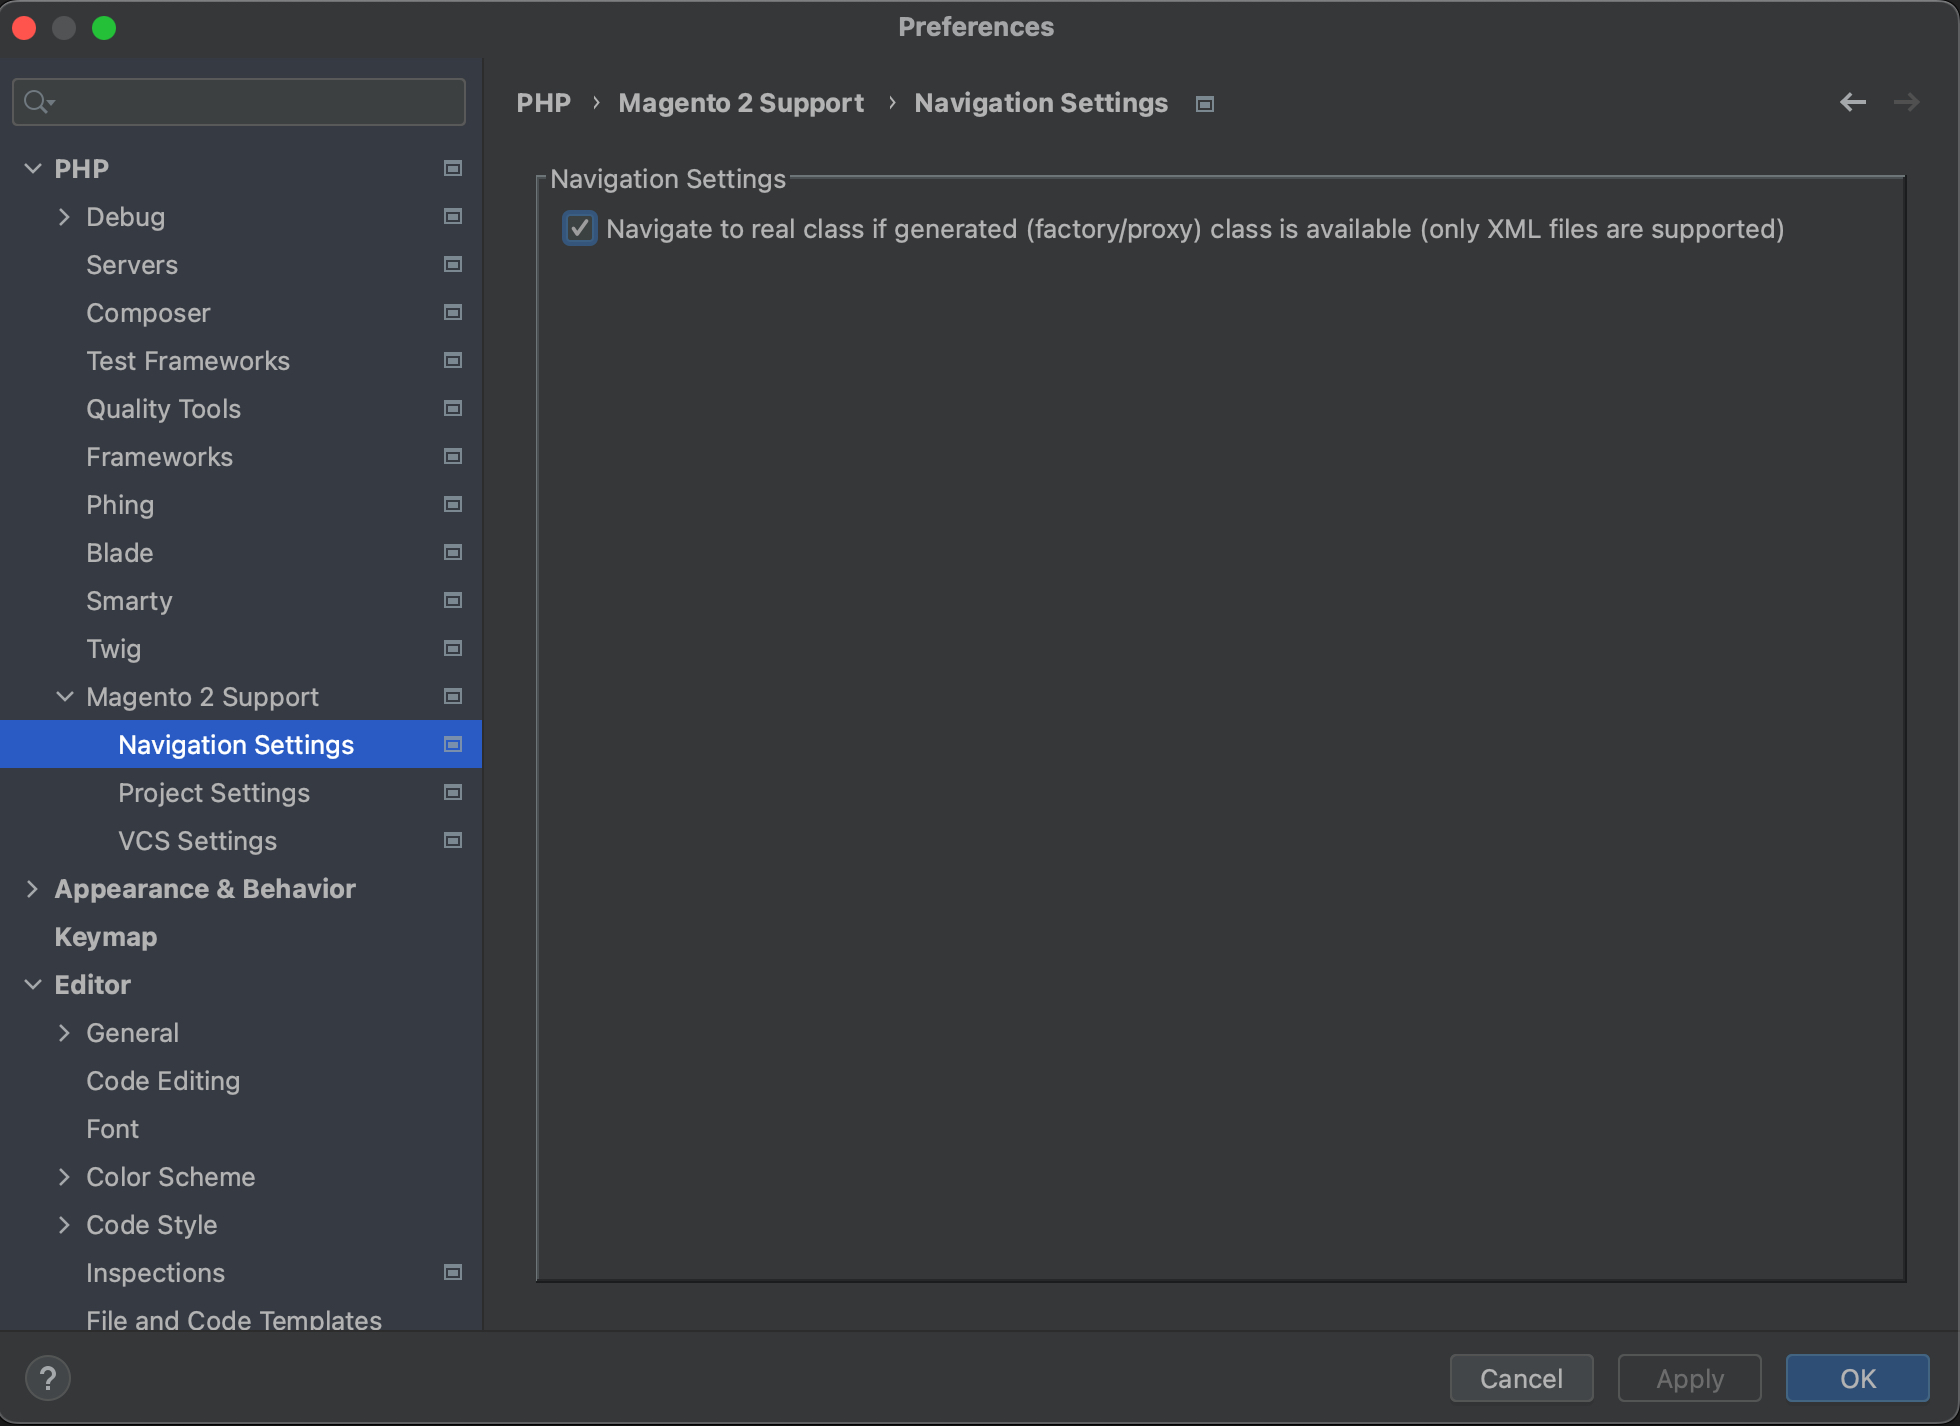Viewport: 1960px width, 1426px height.
Task: Click the Apply button
Action: click(1689, 1378)
